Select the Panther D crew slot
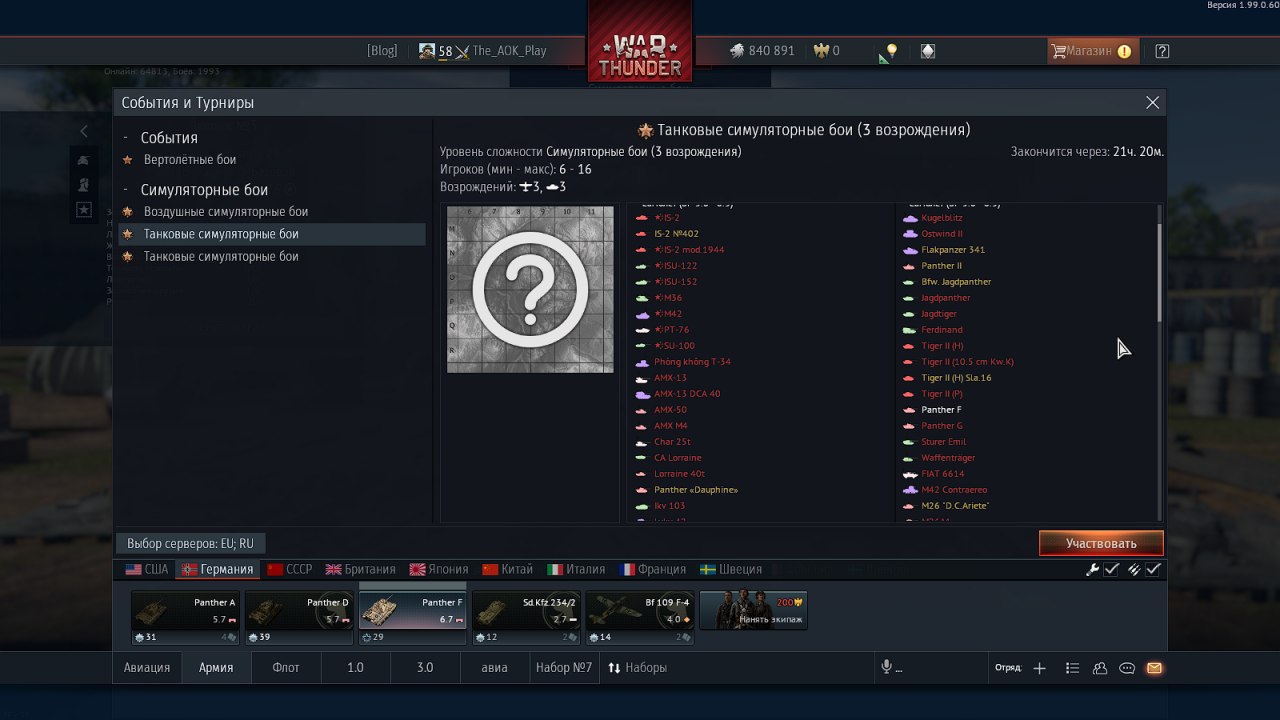1280x720 pixels. coord(299,617)
